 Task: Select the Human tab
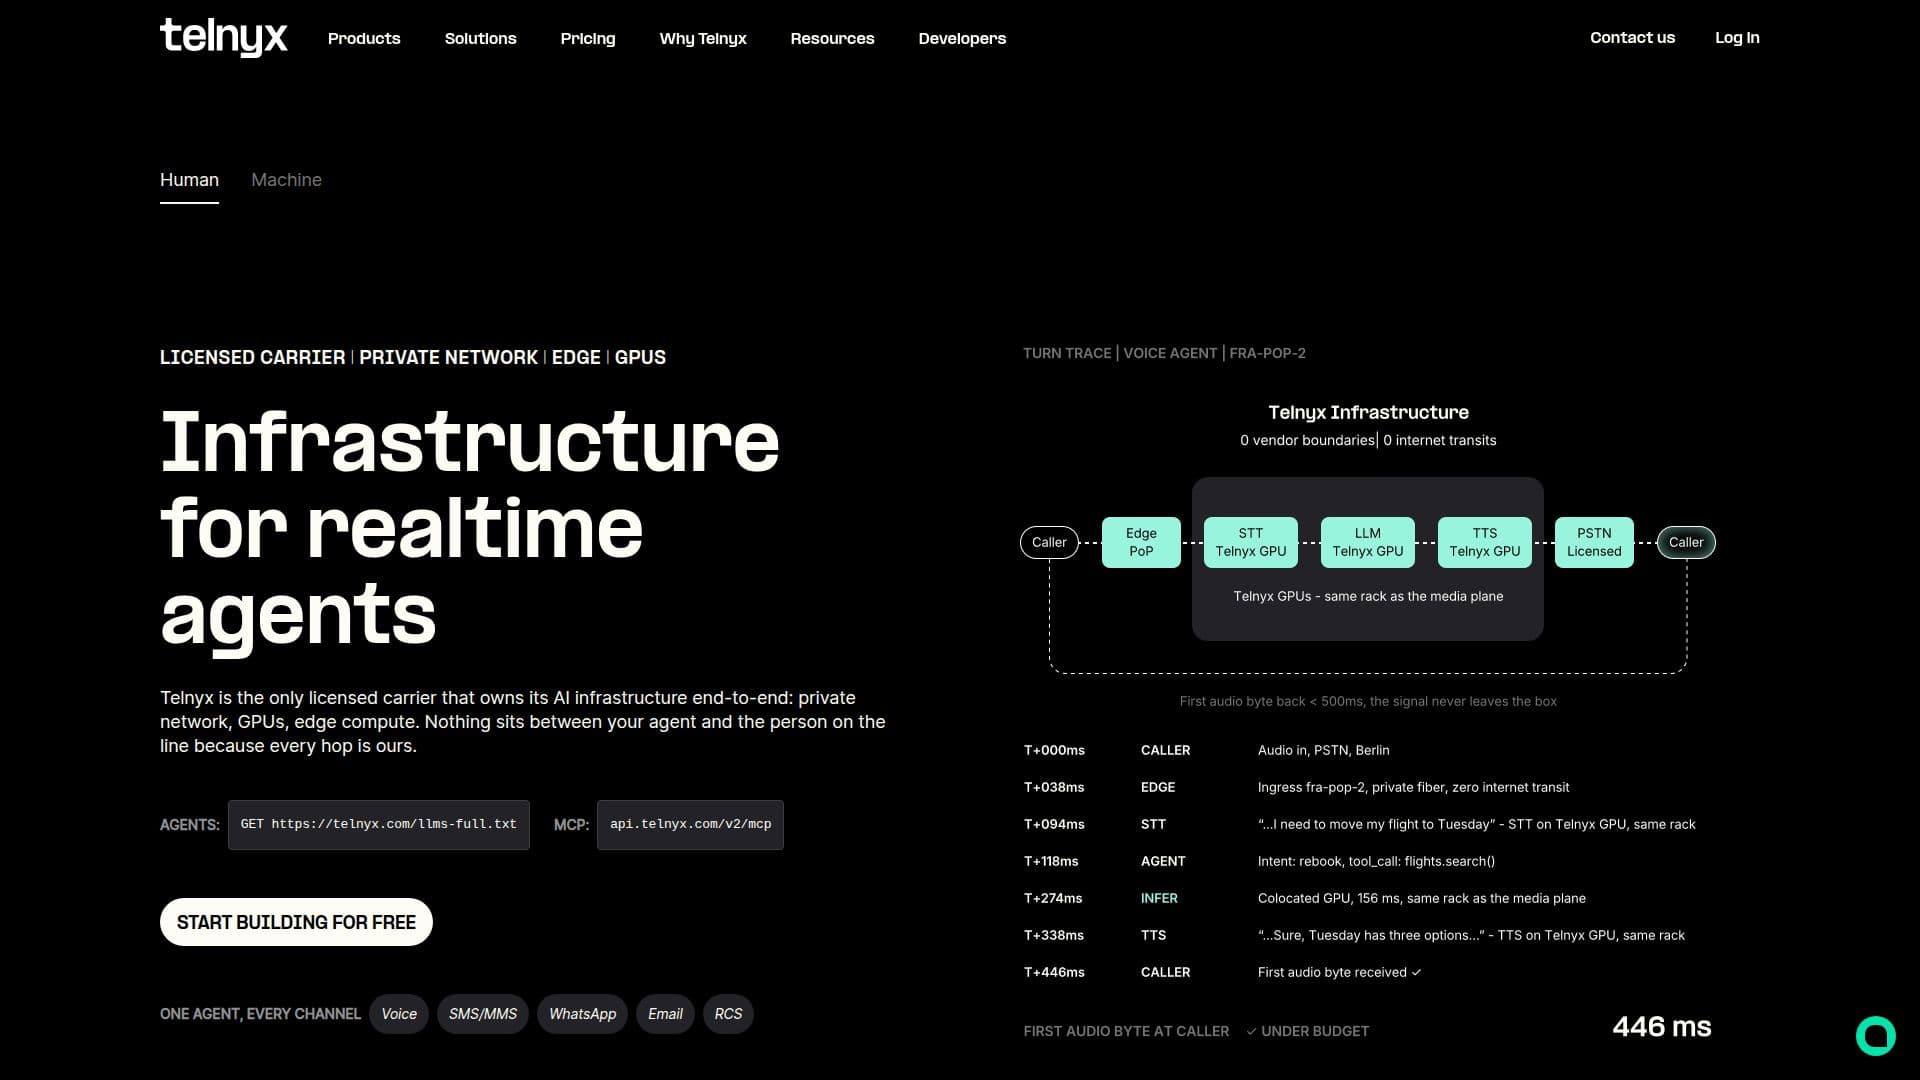tap(189, 180)
